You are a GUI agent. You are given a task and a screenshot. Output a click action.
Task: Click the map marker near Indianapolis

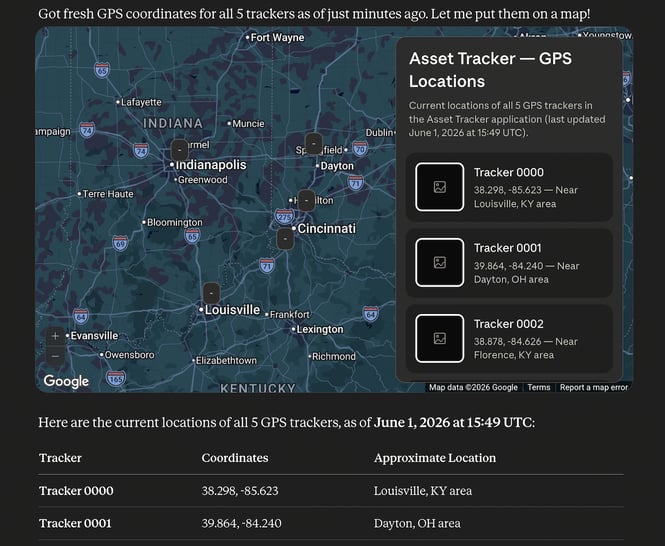(x=180, y=149)
